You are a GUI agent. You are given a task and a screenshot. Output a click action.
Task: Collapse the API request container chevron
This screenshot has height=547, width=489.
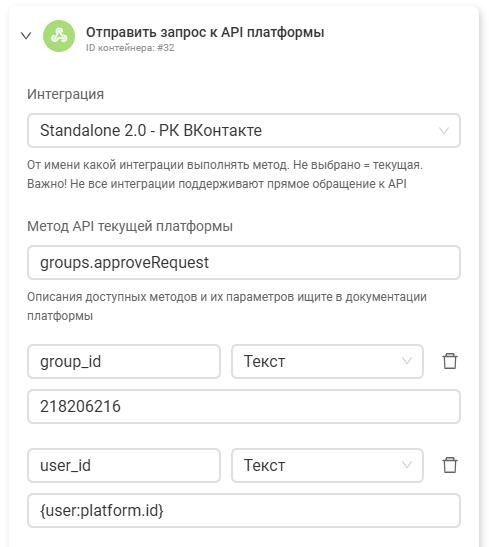pyautogui.click(x=26, y=36)
